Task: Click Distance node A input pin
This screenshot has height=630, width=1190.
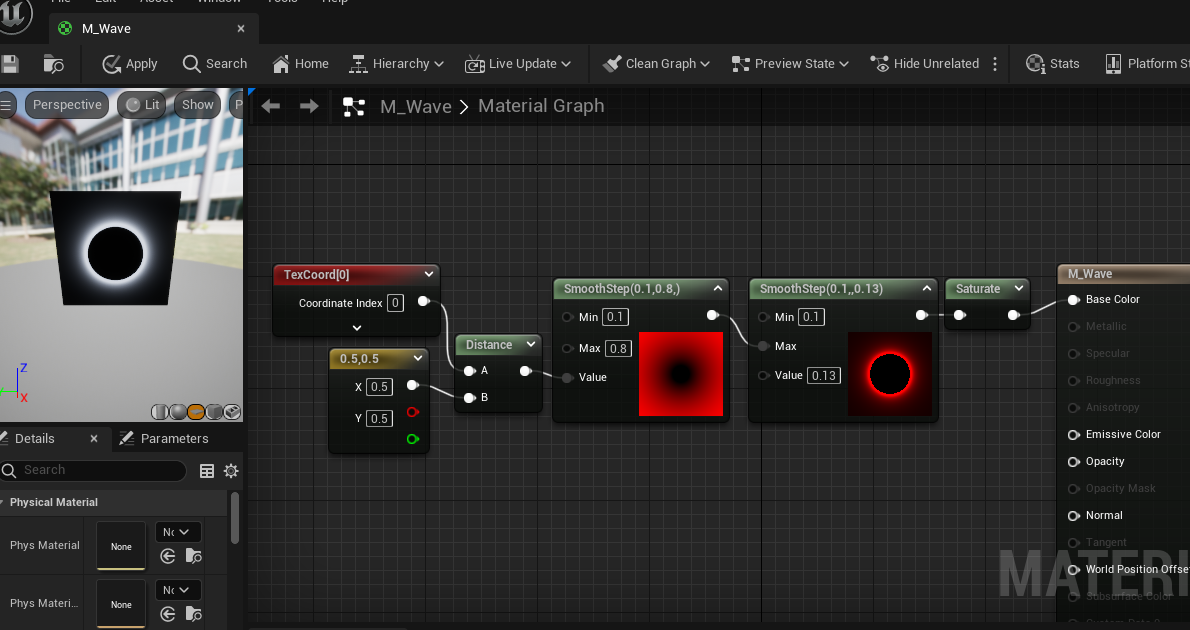Action: click(x=469, y=370)
